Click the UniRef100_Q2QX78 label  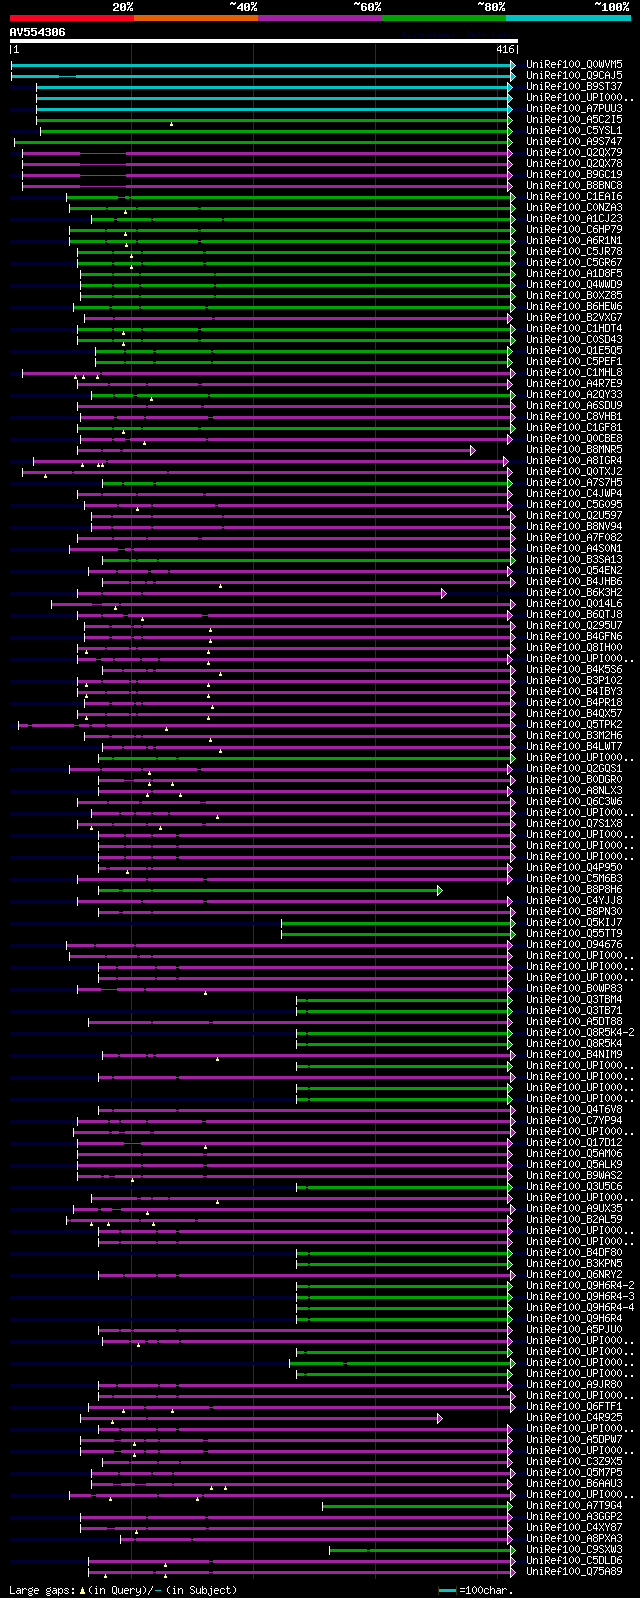(574, 163)
